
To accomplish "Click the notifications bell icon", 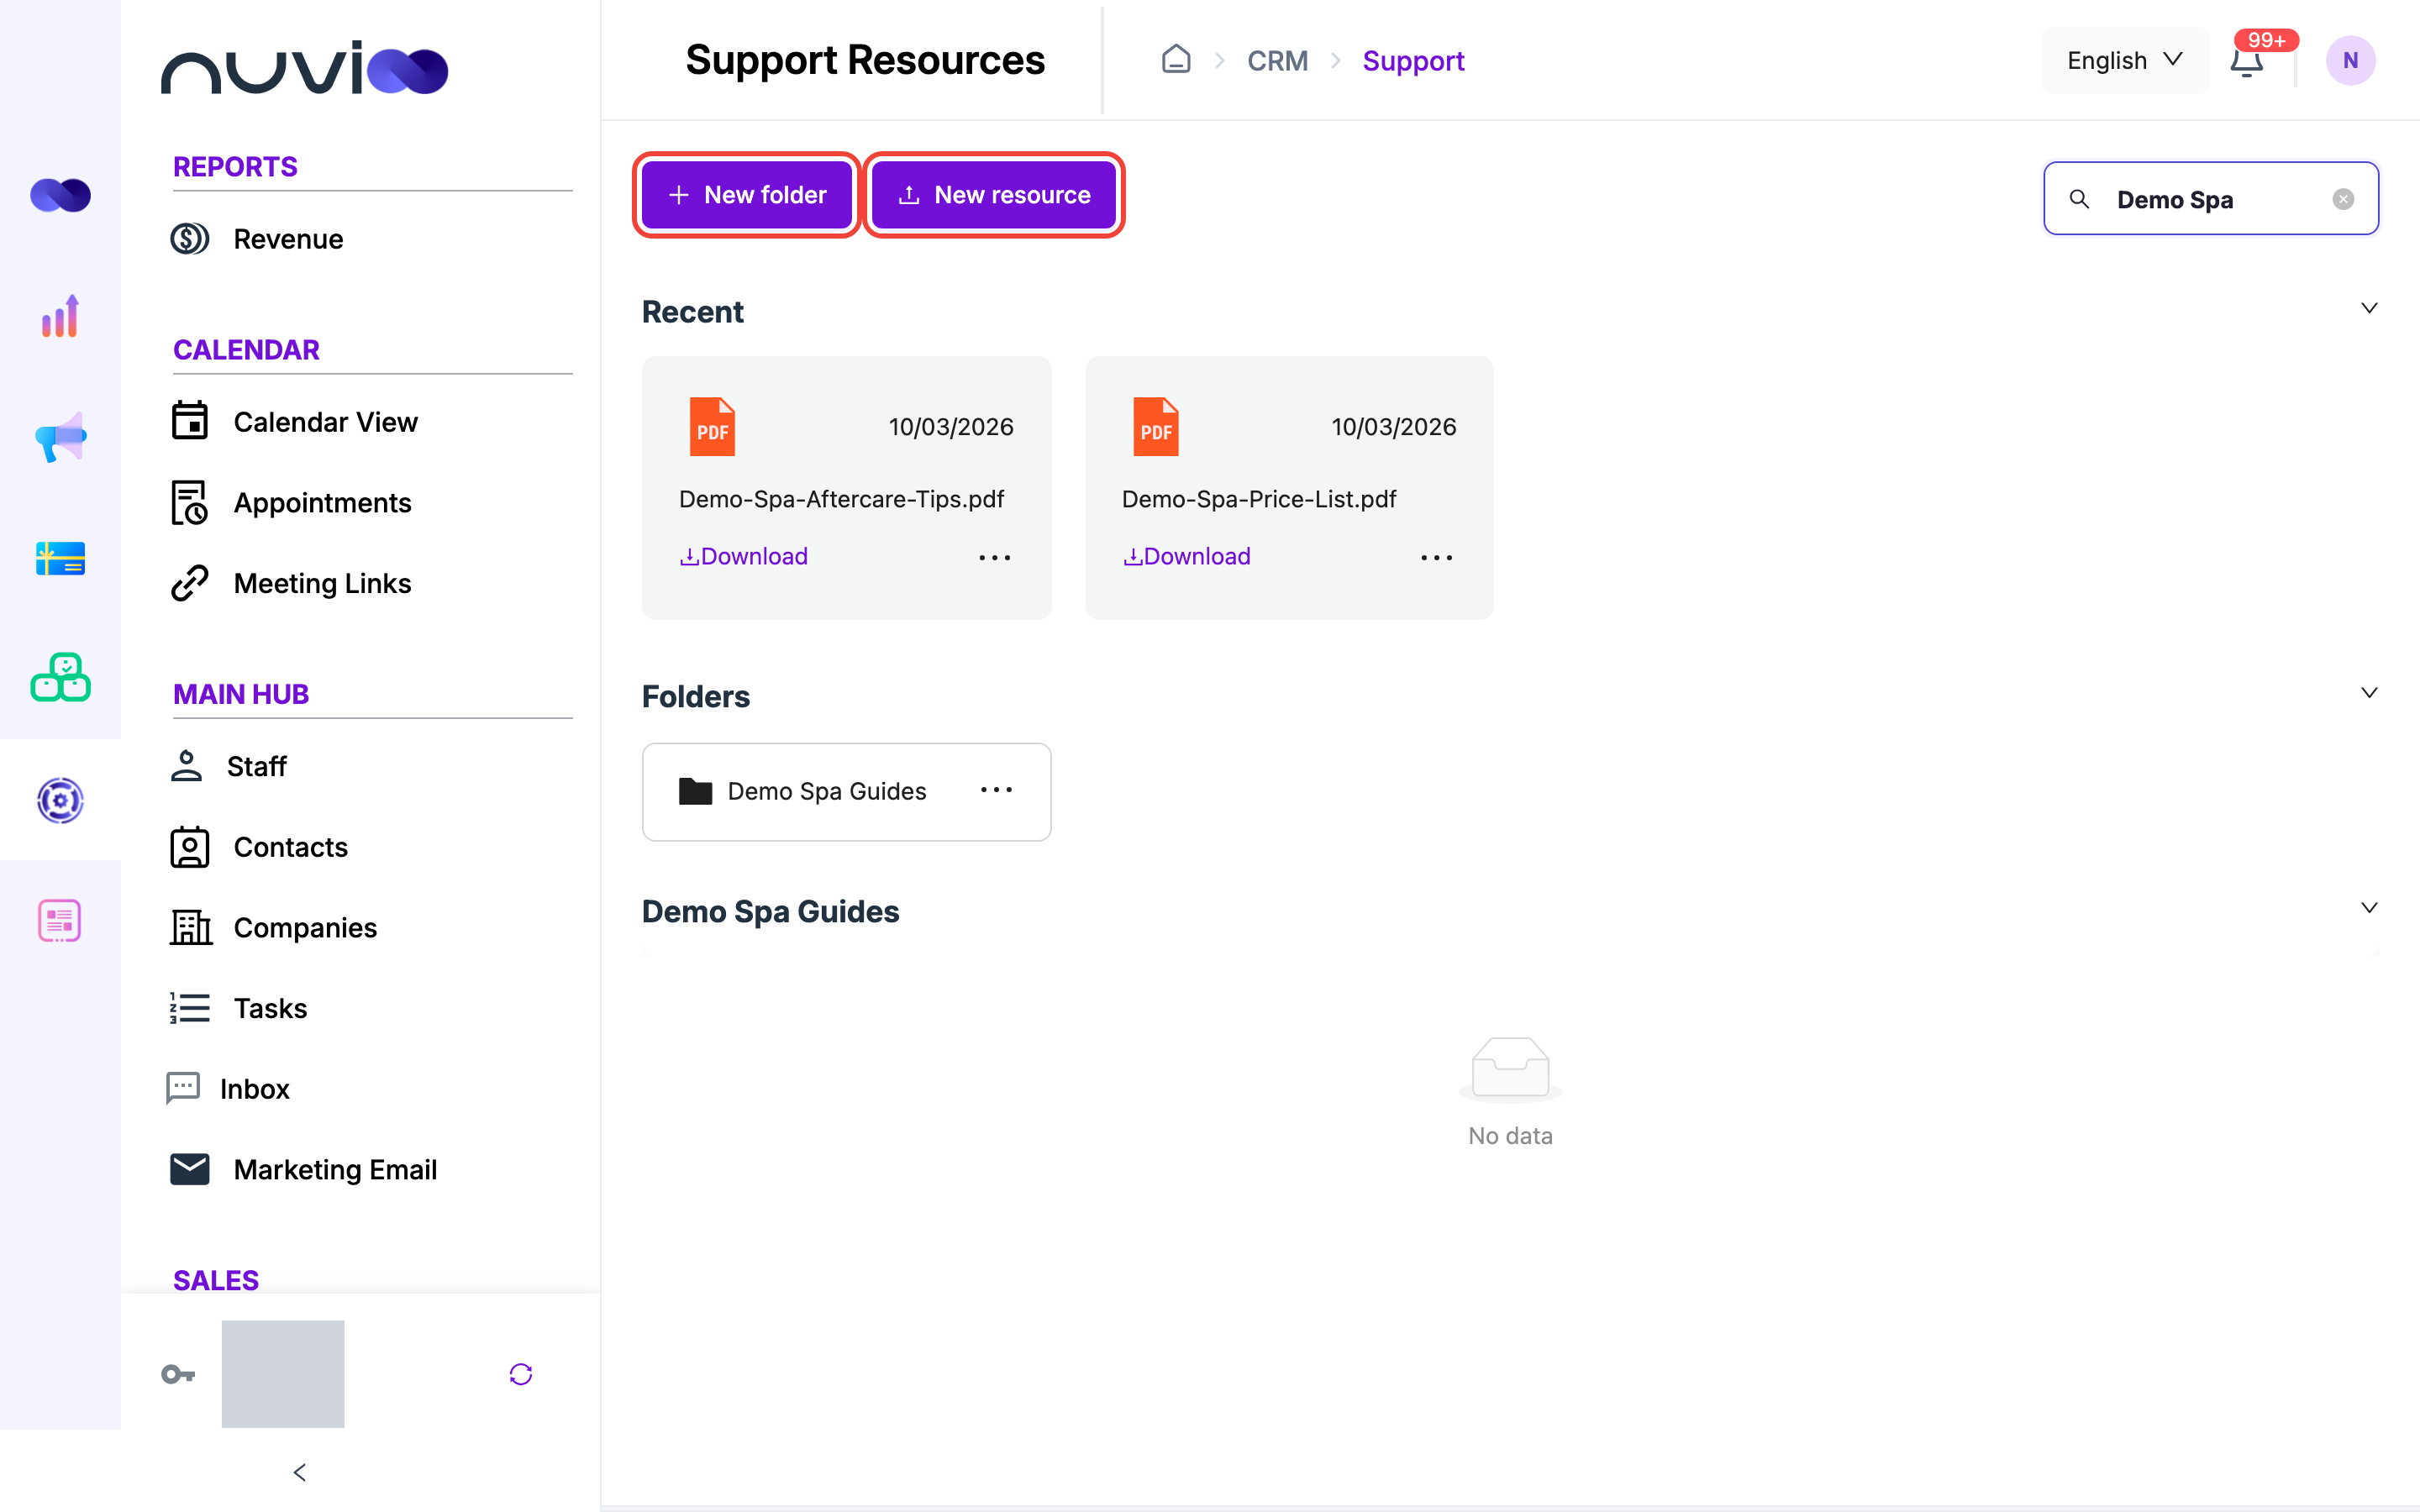I will [2246, 61].
